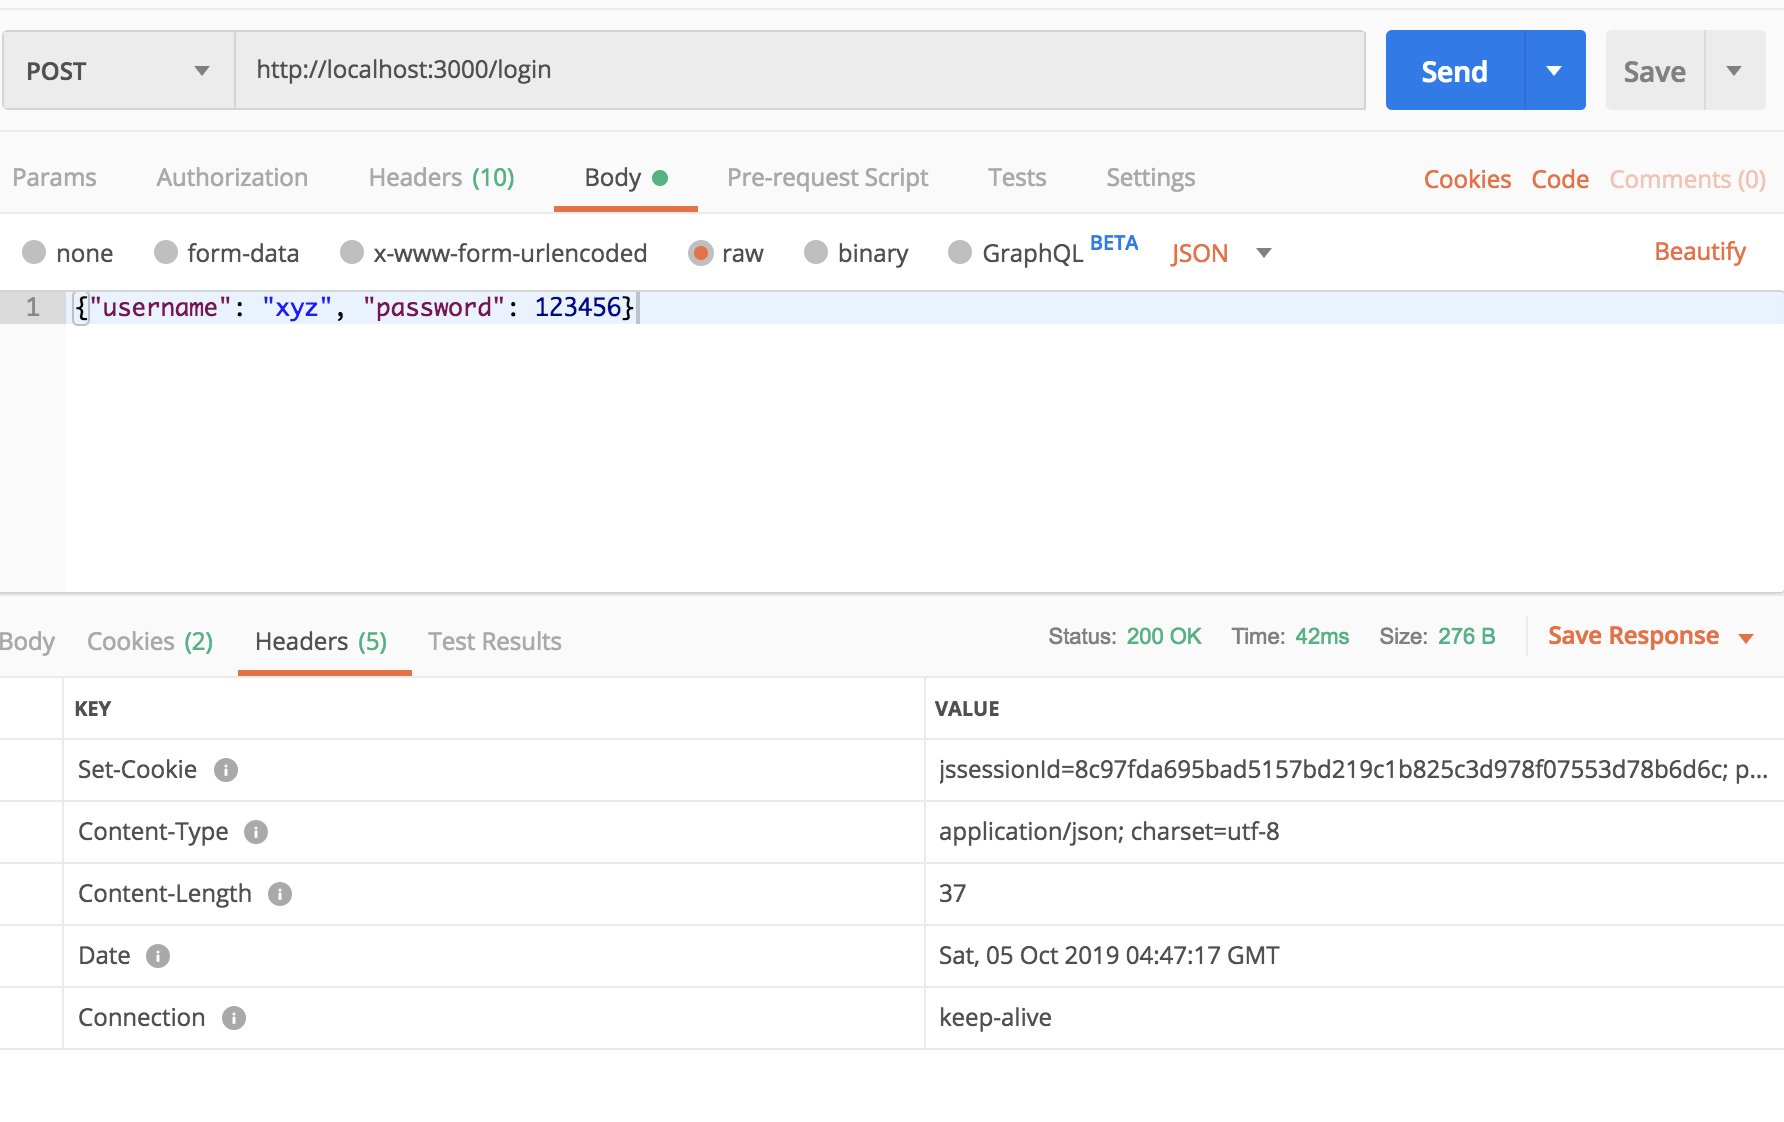Click the Content-Type header key
This screenshot has width=1784, height=1122.
point(153,832)
